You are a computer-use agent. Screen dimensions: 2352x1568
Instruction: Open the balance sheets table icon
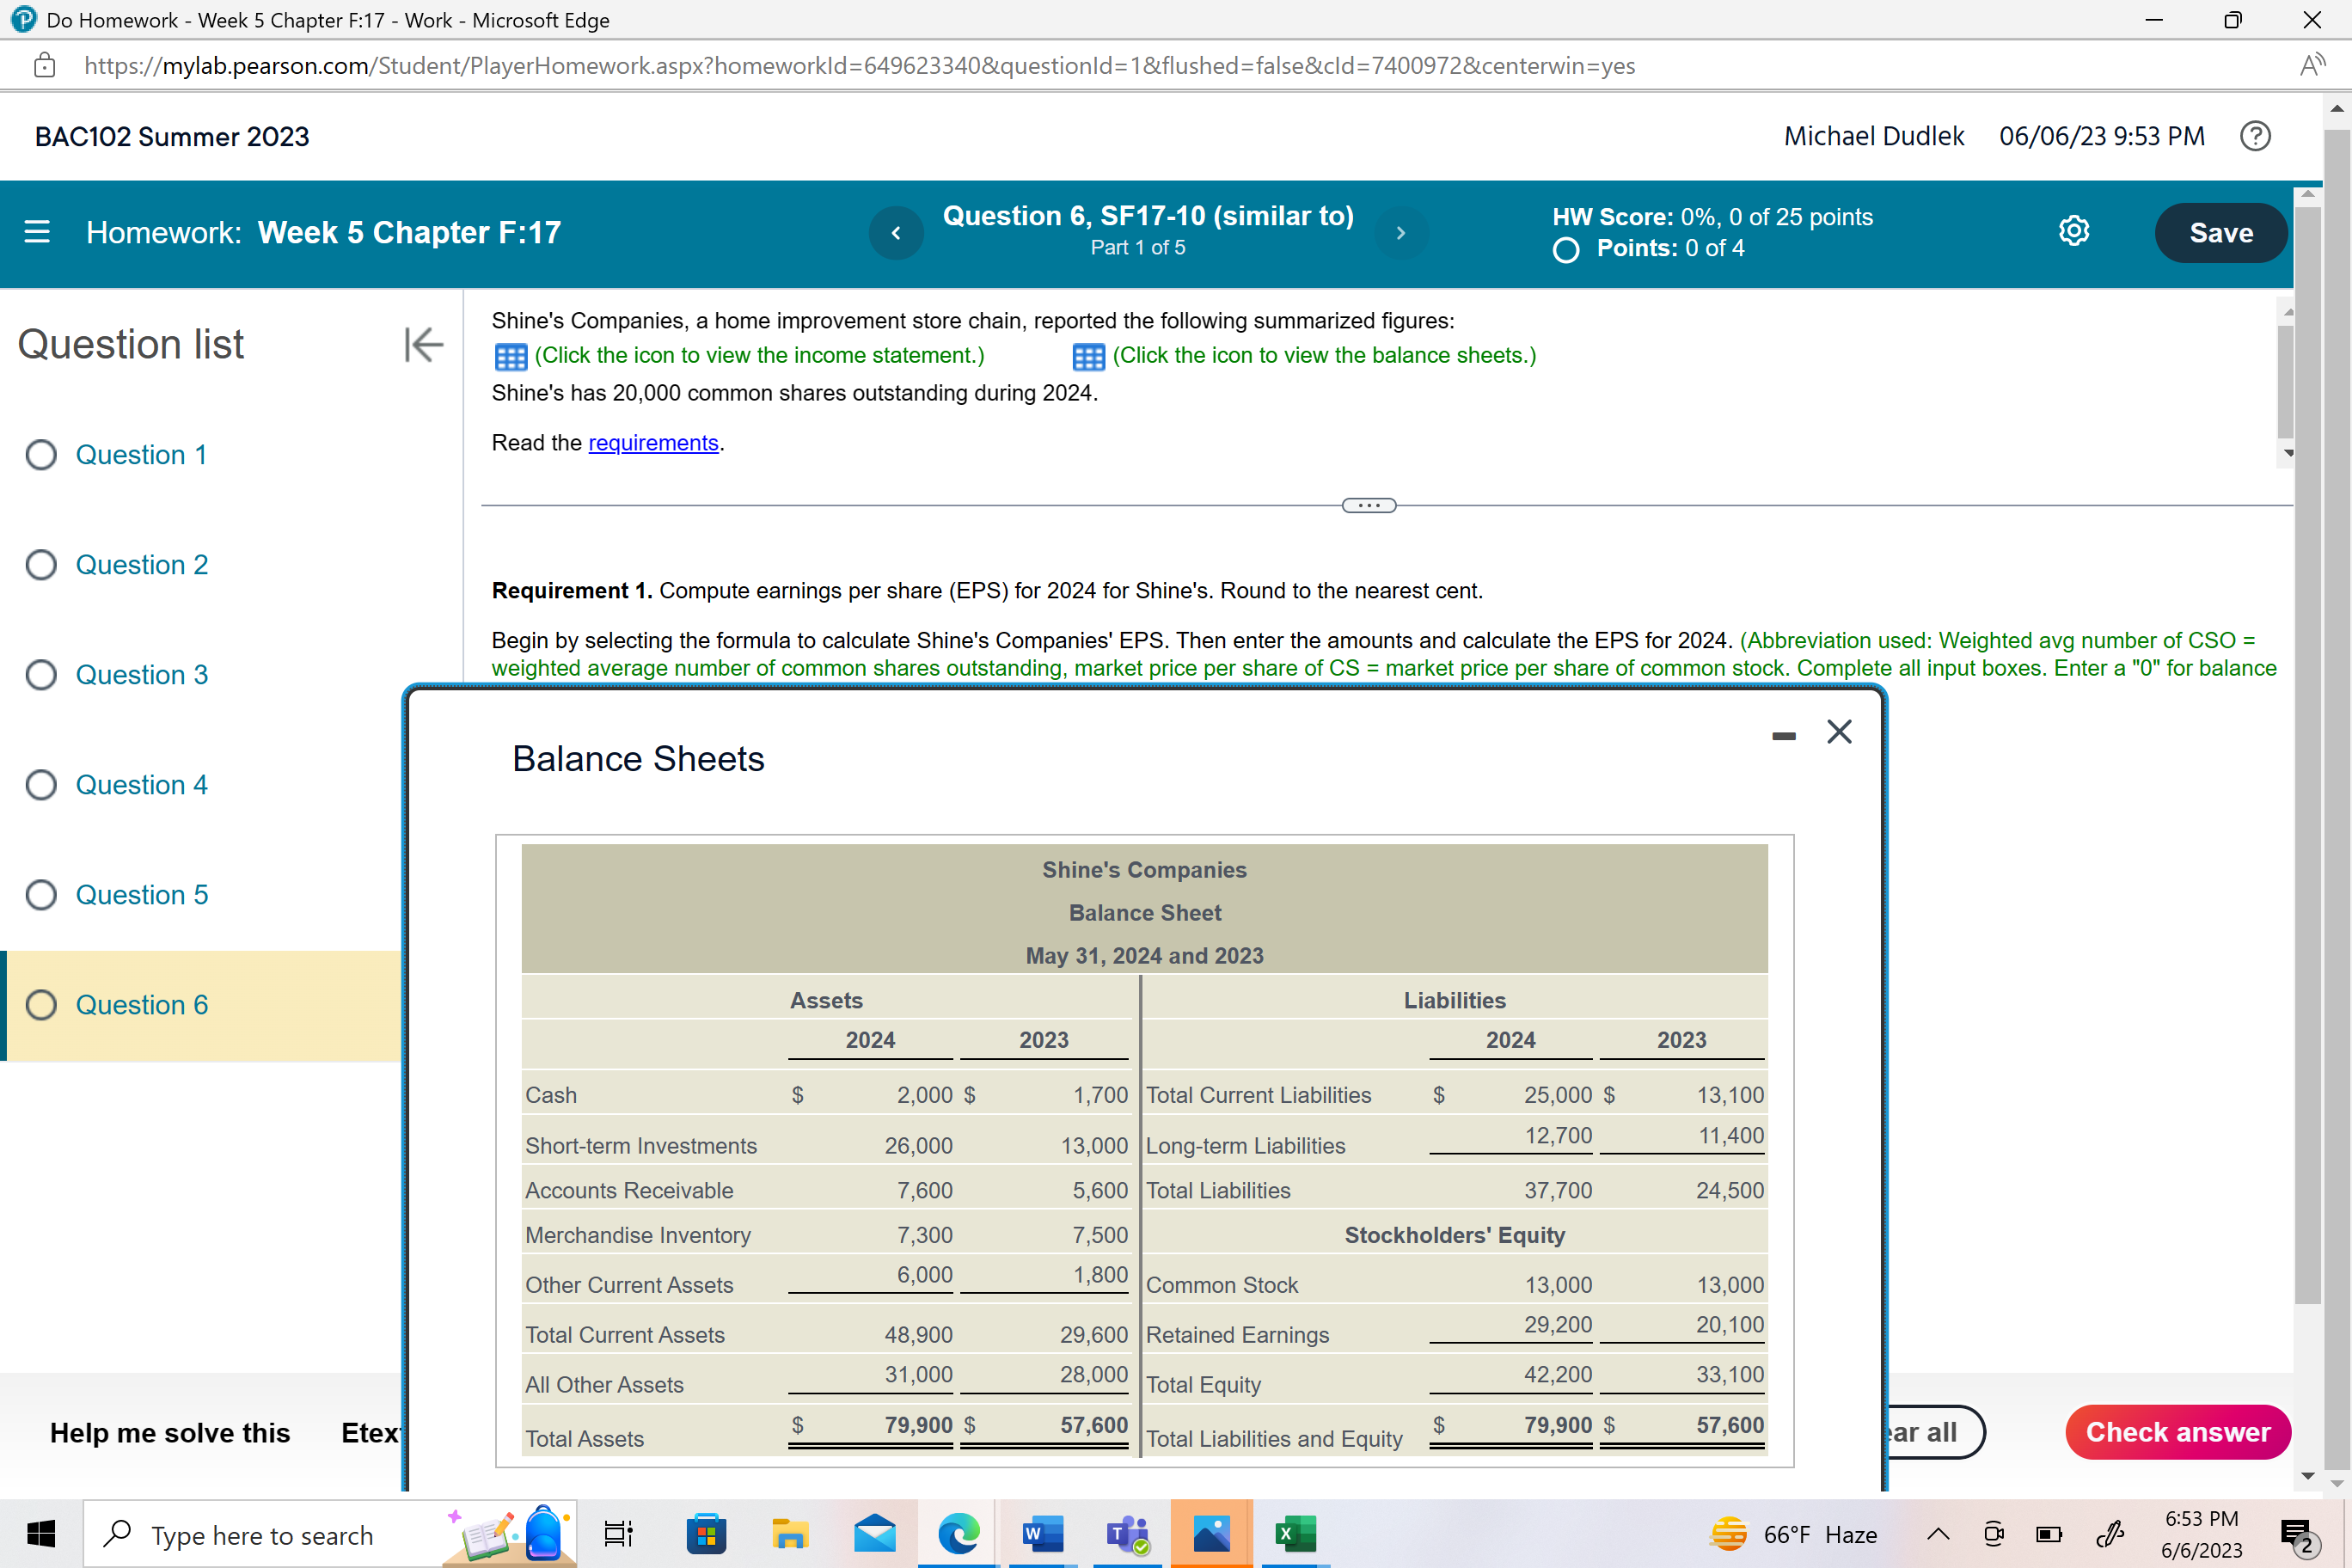click(x=1088, y=356)
